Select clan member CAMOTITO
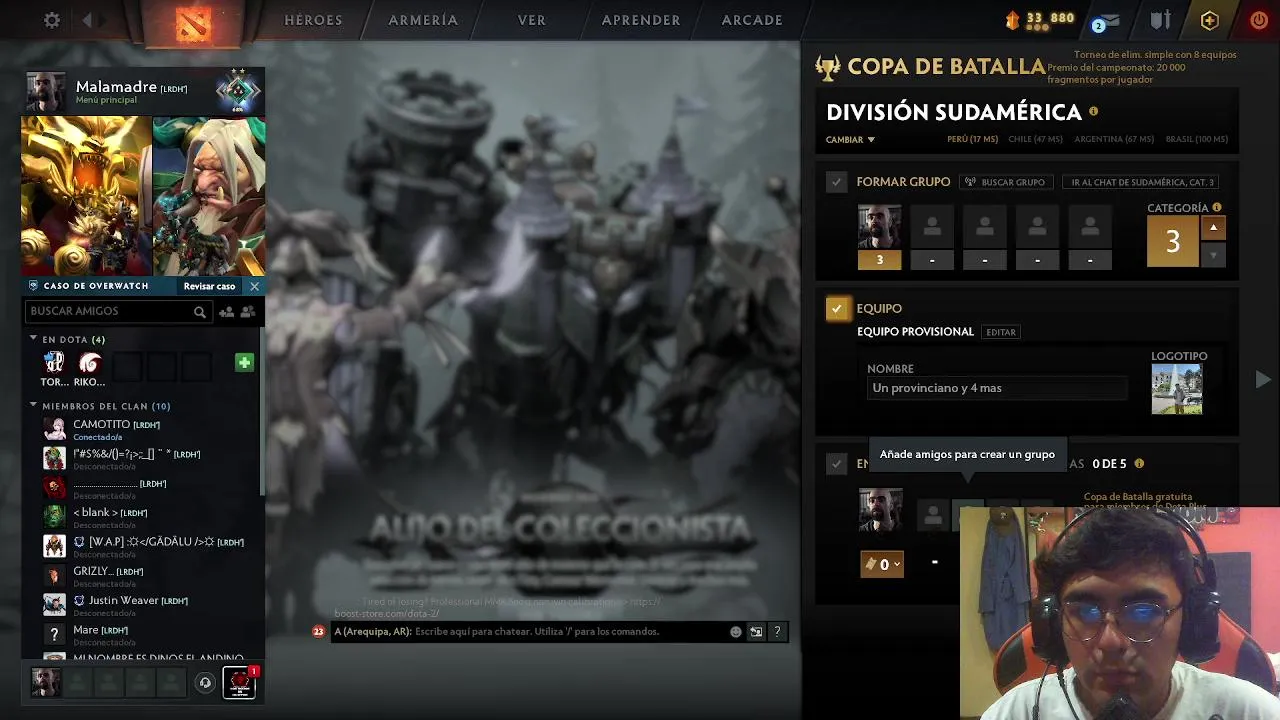 point(142,429)
